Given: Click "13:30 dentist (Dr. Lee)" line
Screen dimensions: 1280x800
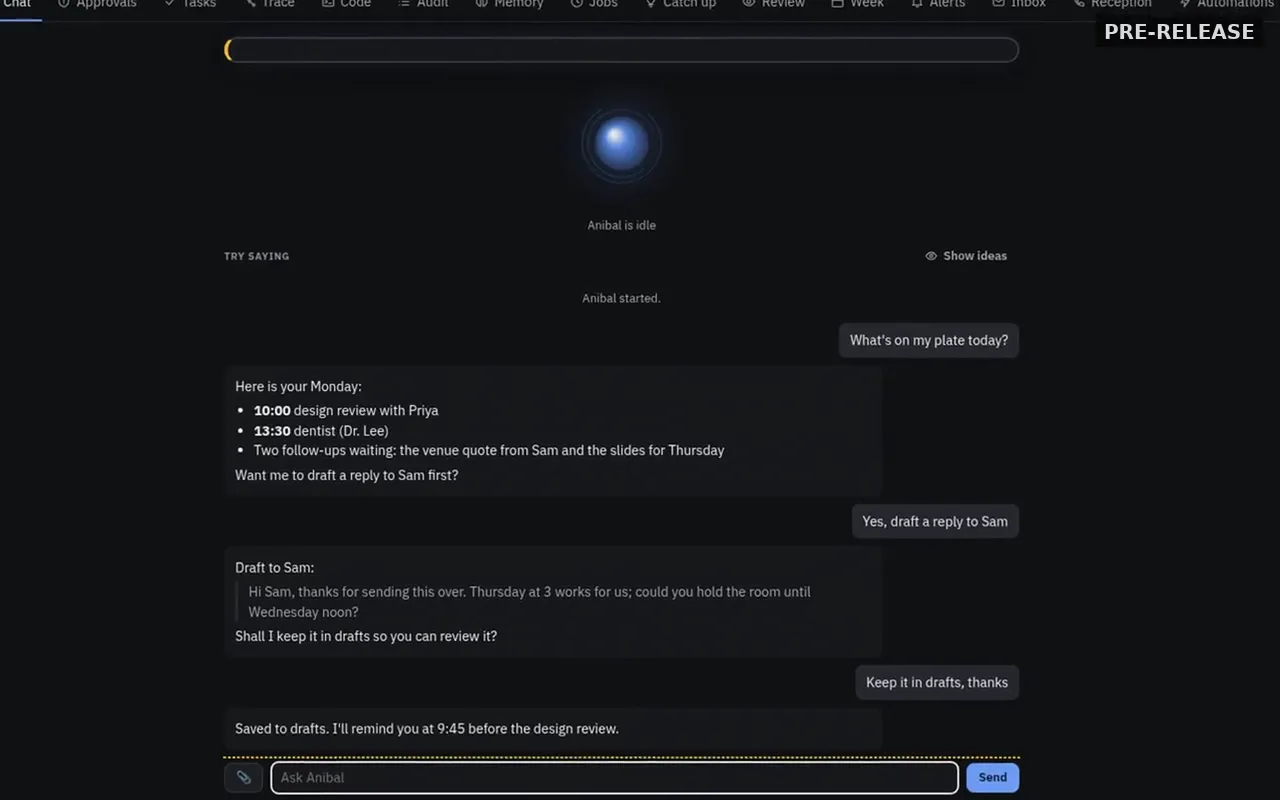Looking at the screenshot, I should coord(321,430).
